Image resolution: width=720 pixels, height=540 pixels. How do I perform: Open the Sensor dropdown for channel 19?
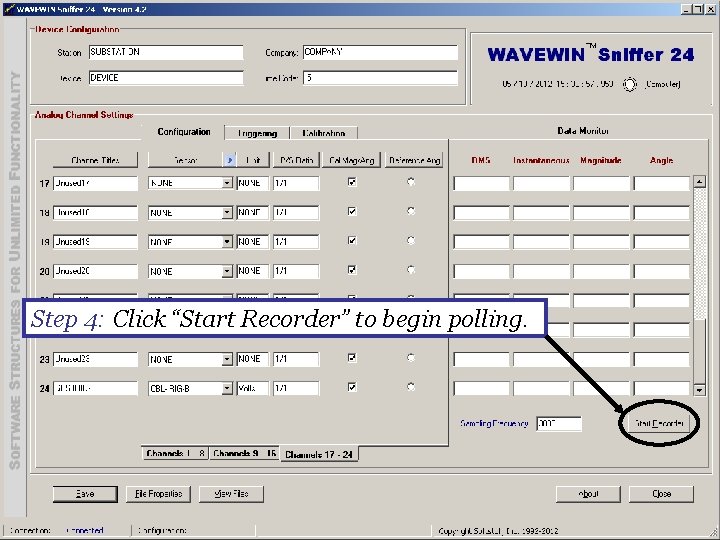(x=227, y=242)
